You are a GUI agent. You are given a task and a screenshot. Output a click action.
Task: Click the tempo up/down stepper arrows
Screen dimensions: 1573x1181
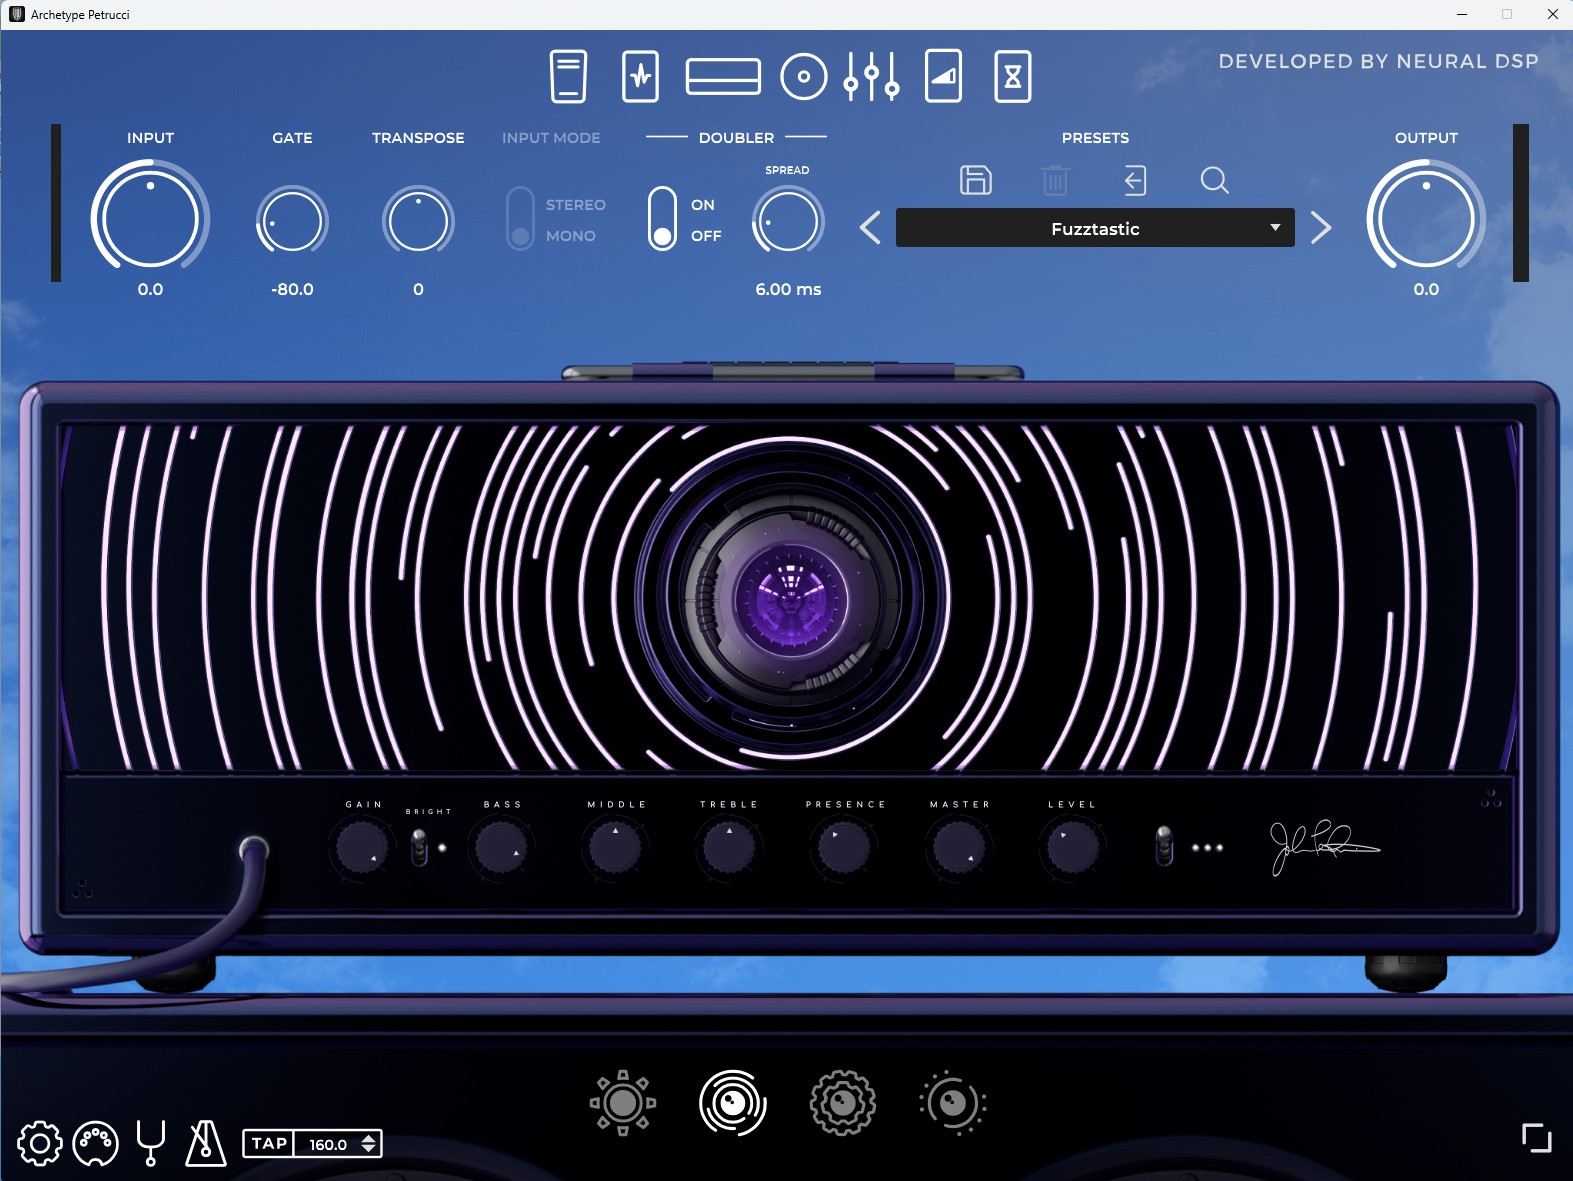(x=369, y=1144)
